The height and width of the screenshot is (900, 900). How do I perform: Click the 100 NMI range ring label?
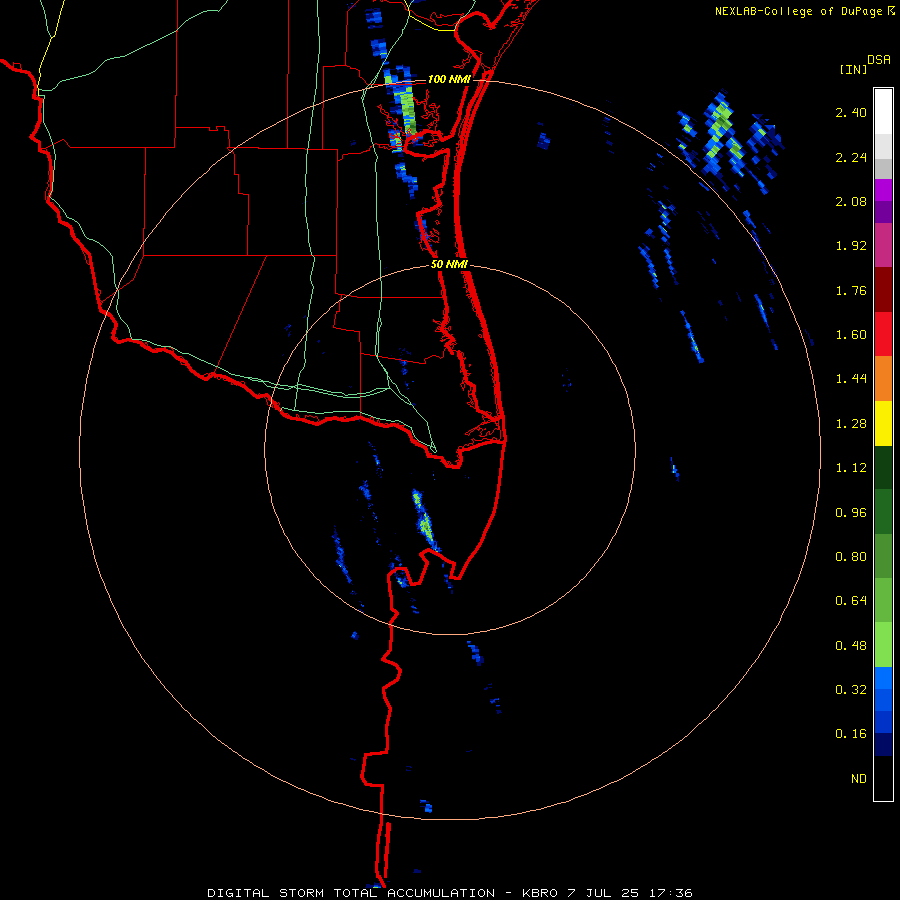tap(449, 79)
